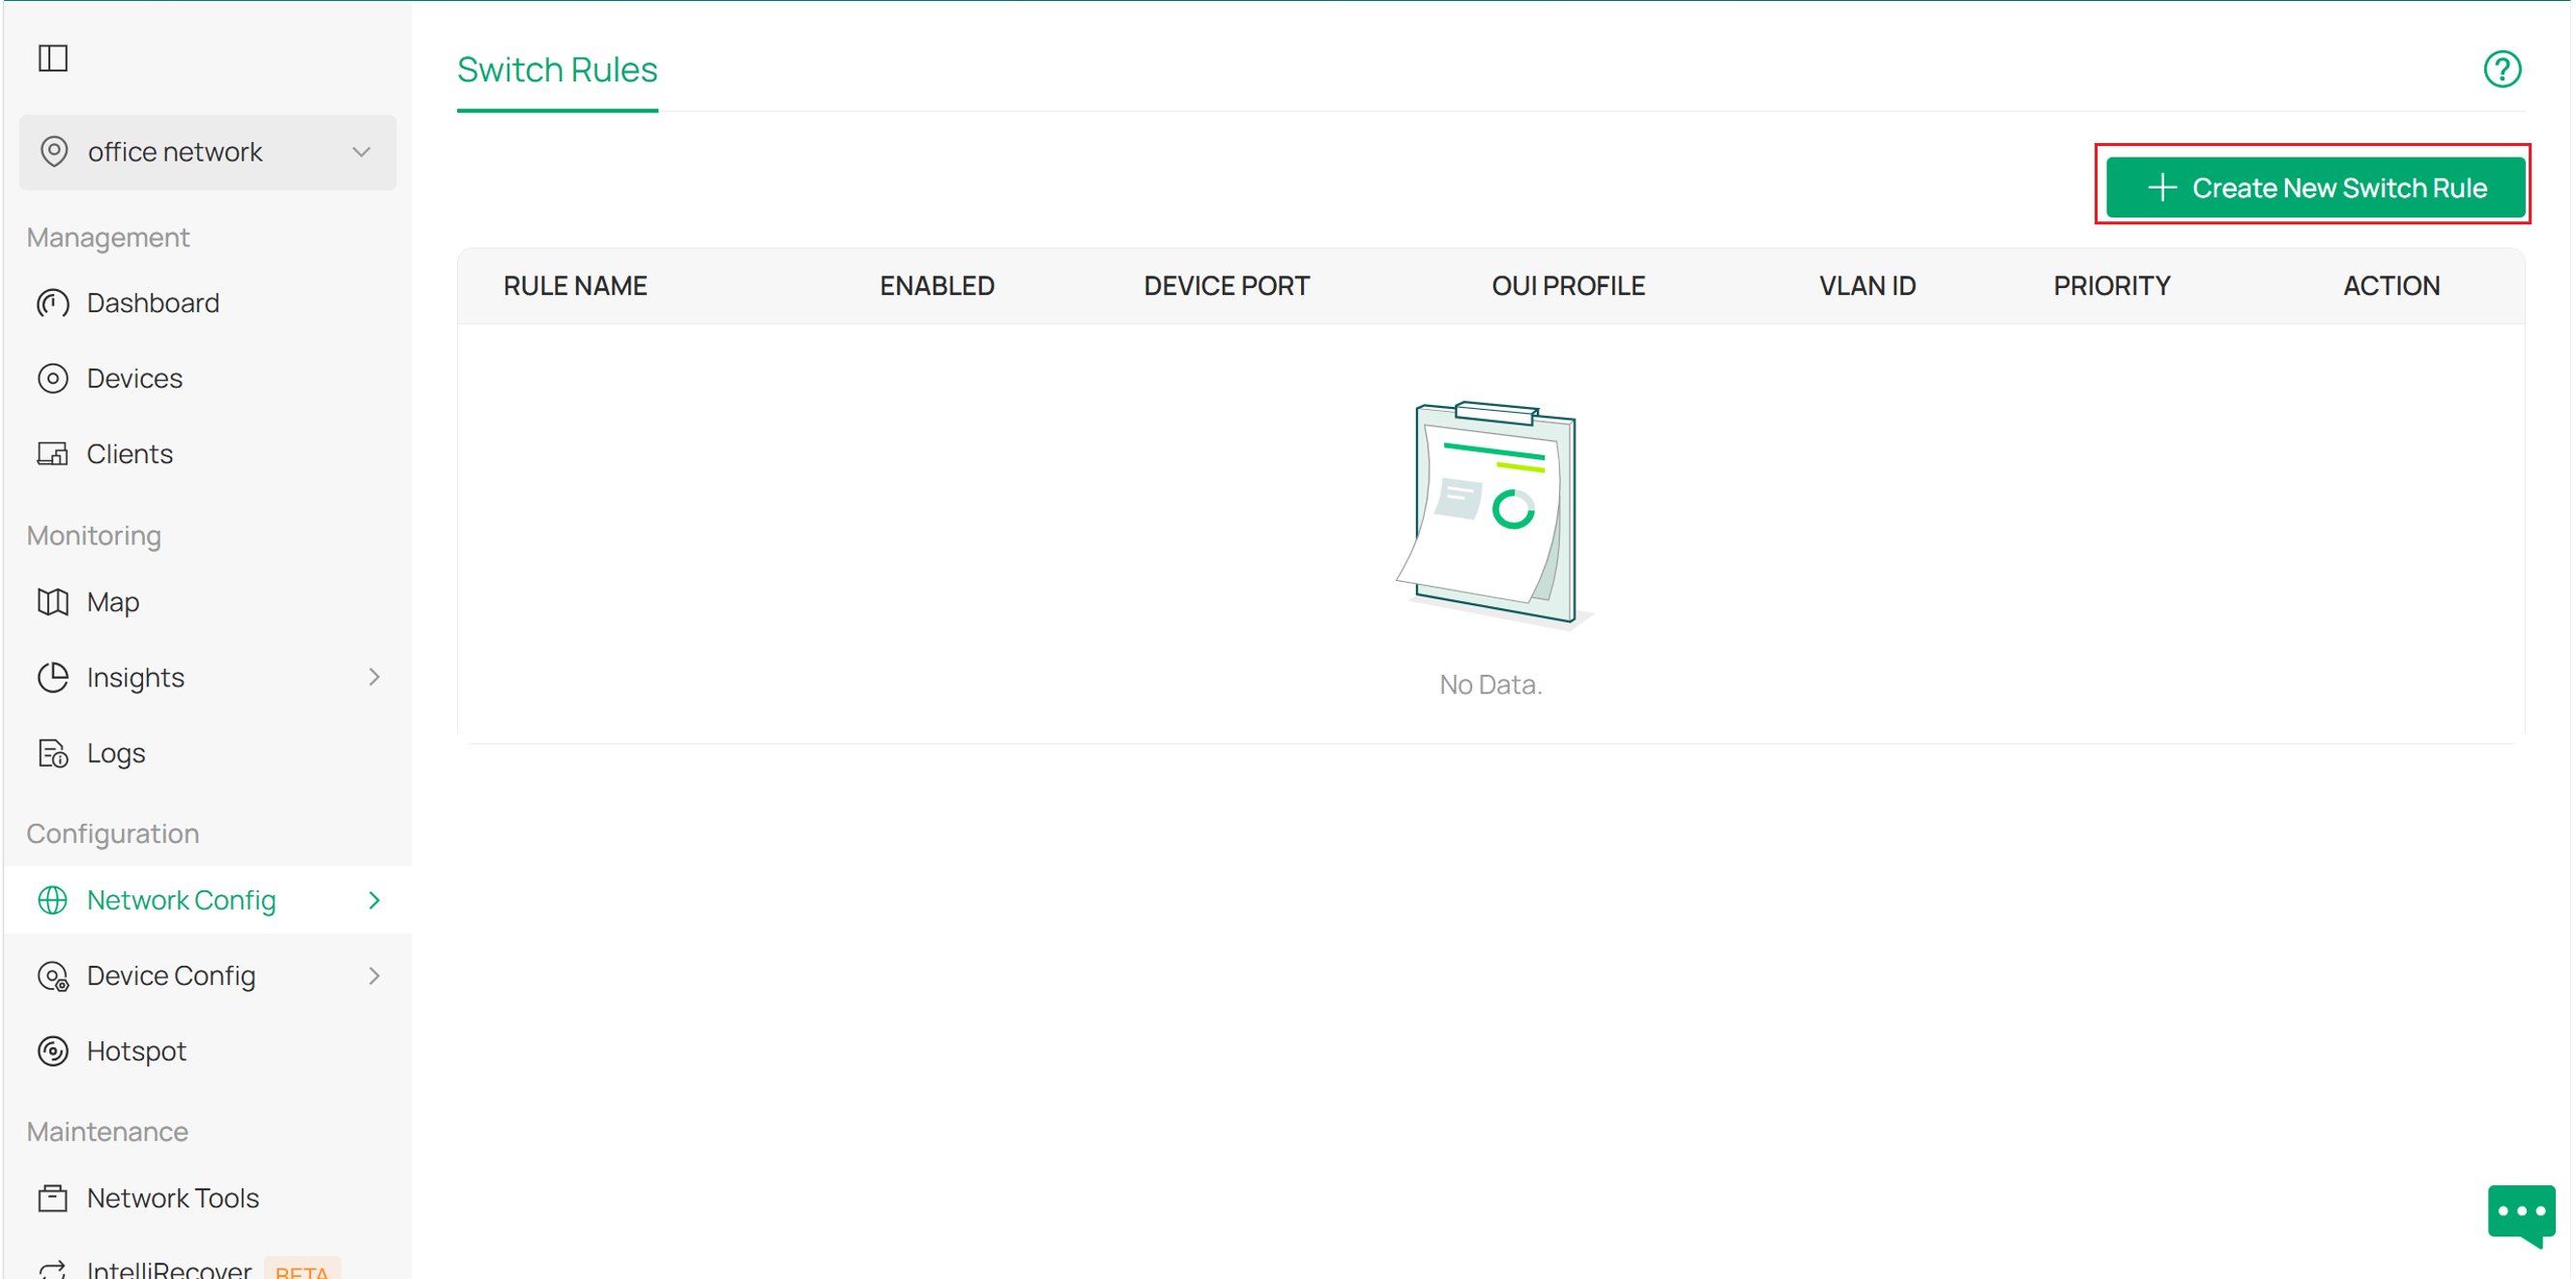Click the Configuration section label
This screenshot has height=1279, width=2576.
(113, 834)
